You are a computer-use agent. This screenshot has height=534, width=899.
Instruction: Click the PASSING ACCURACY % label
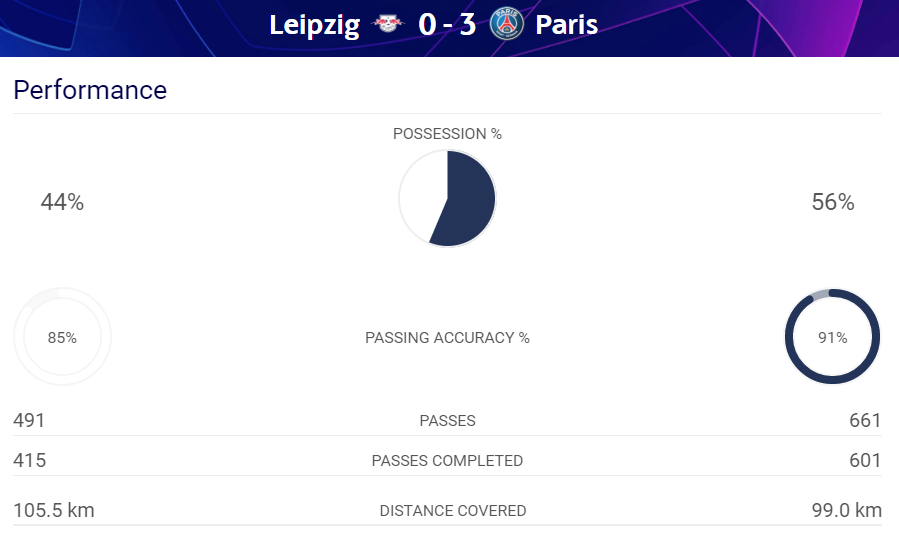(x=447, y=338)
